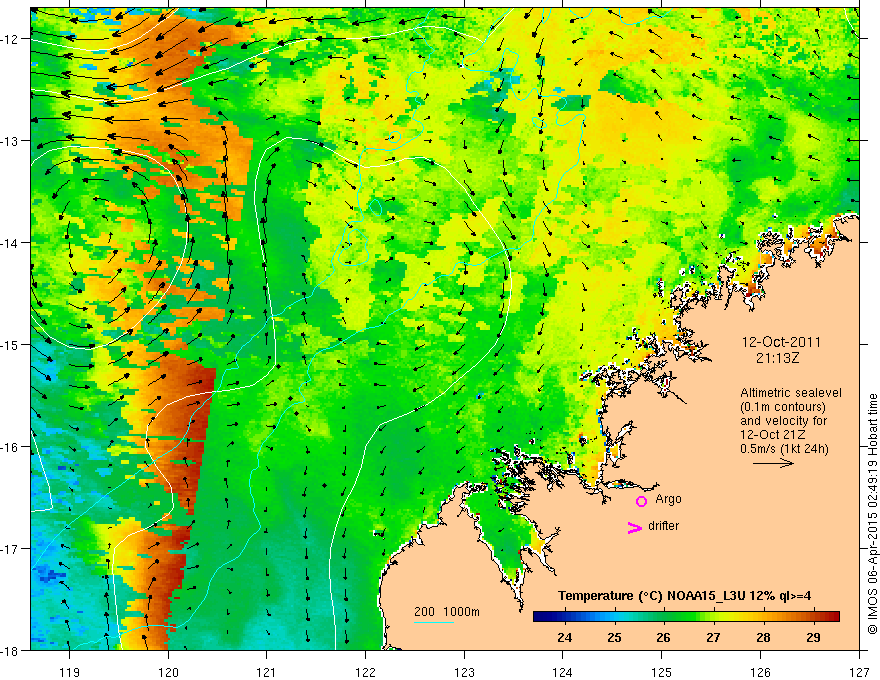
Task: Click the 'Argo' legend label
Action: [x=668, y=499]
